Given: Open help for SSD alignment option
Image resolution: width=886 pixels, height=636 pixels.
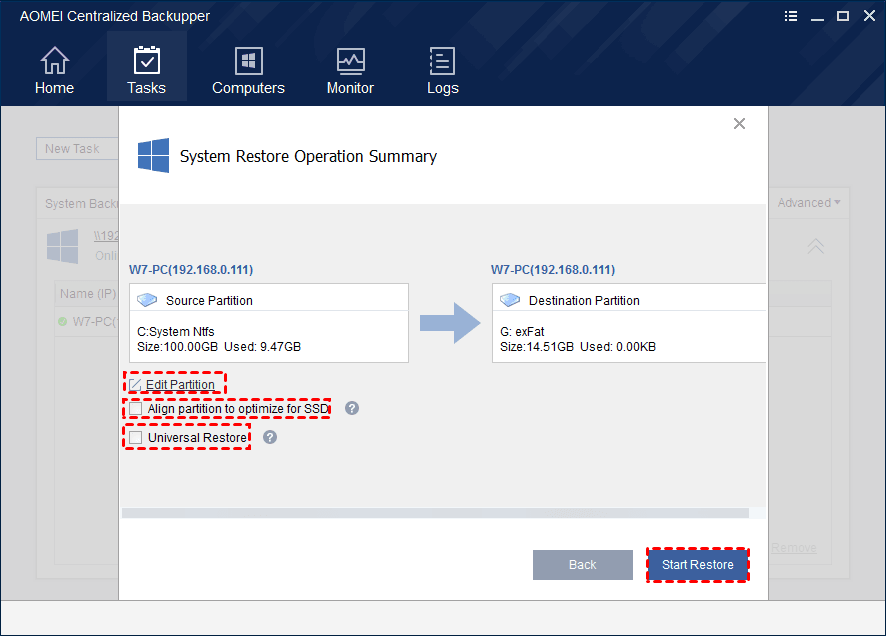Looking at the screenshot, I should (x=352, y=408).
